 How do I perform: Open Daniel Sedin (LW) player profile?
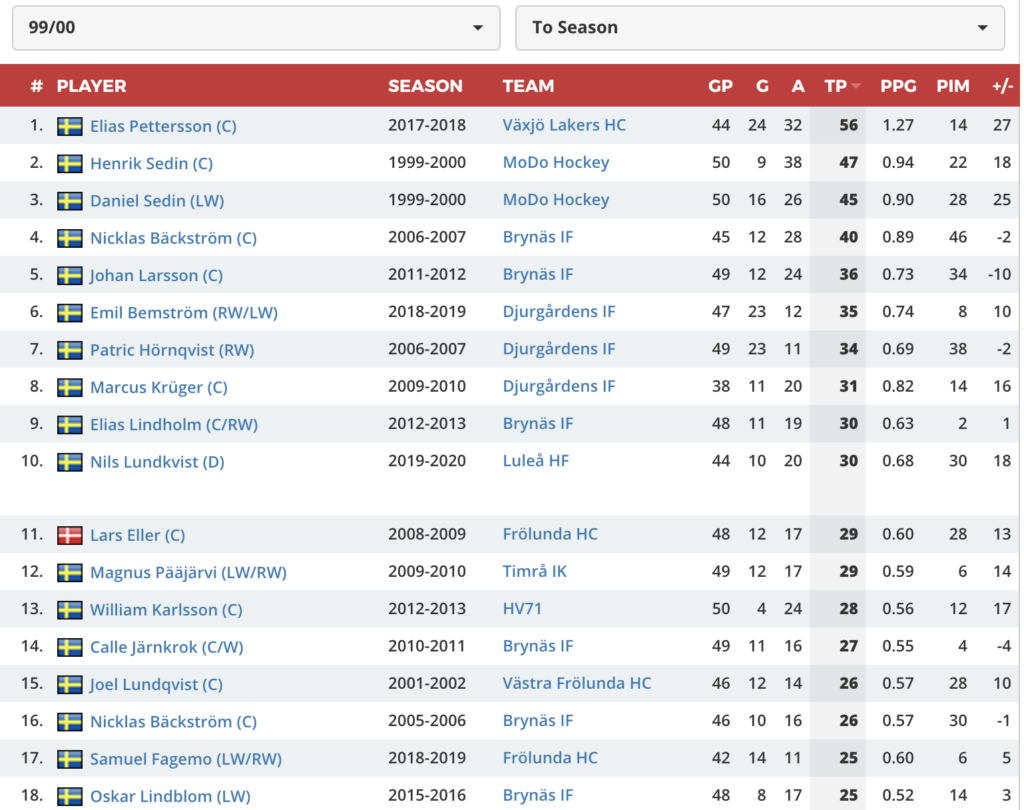click(157, 201)
